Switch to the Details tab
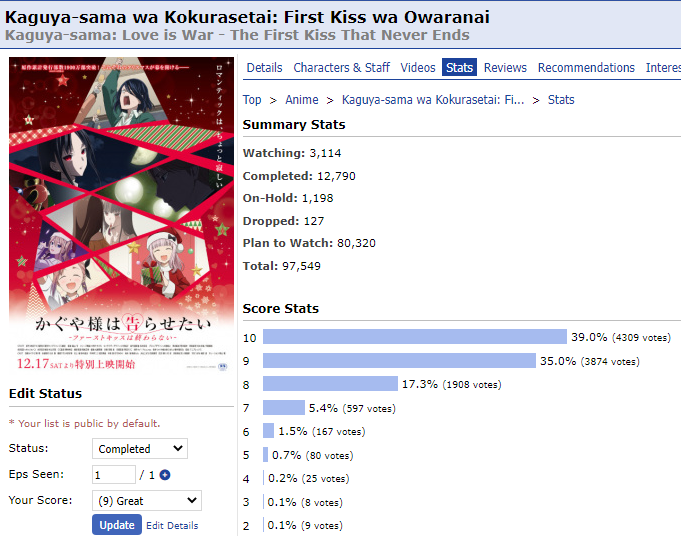Viewport: 681px width, 536px height. (265, 68)
